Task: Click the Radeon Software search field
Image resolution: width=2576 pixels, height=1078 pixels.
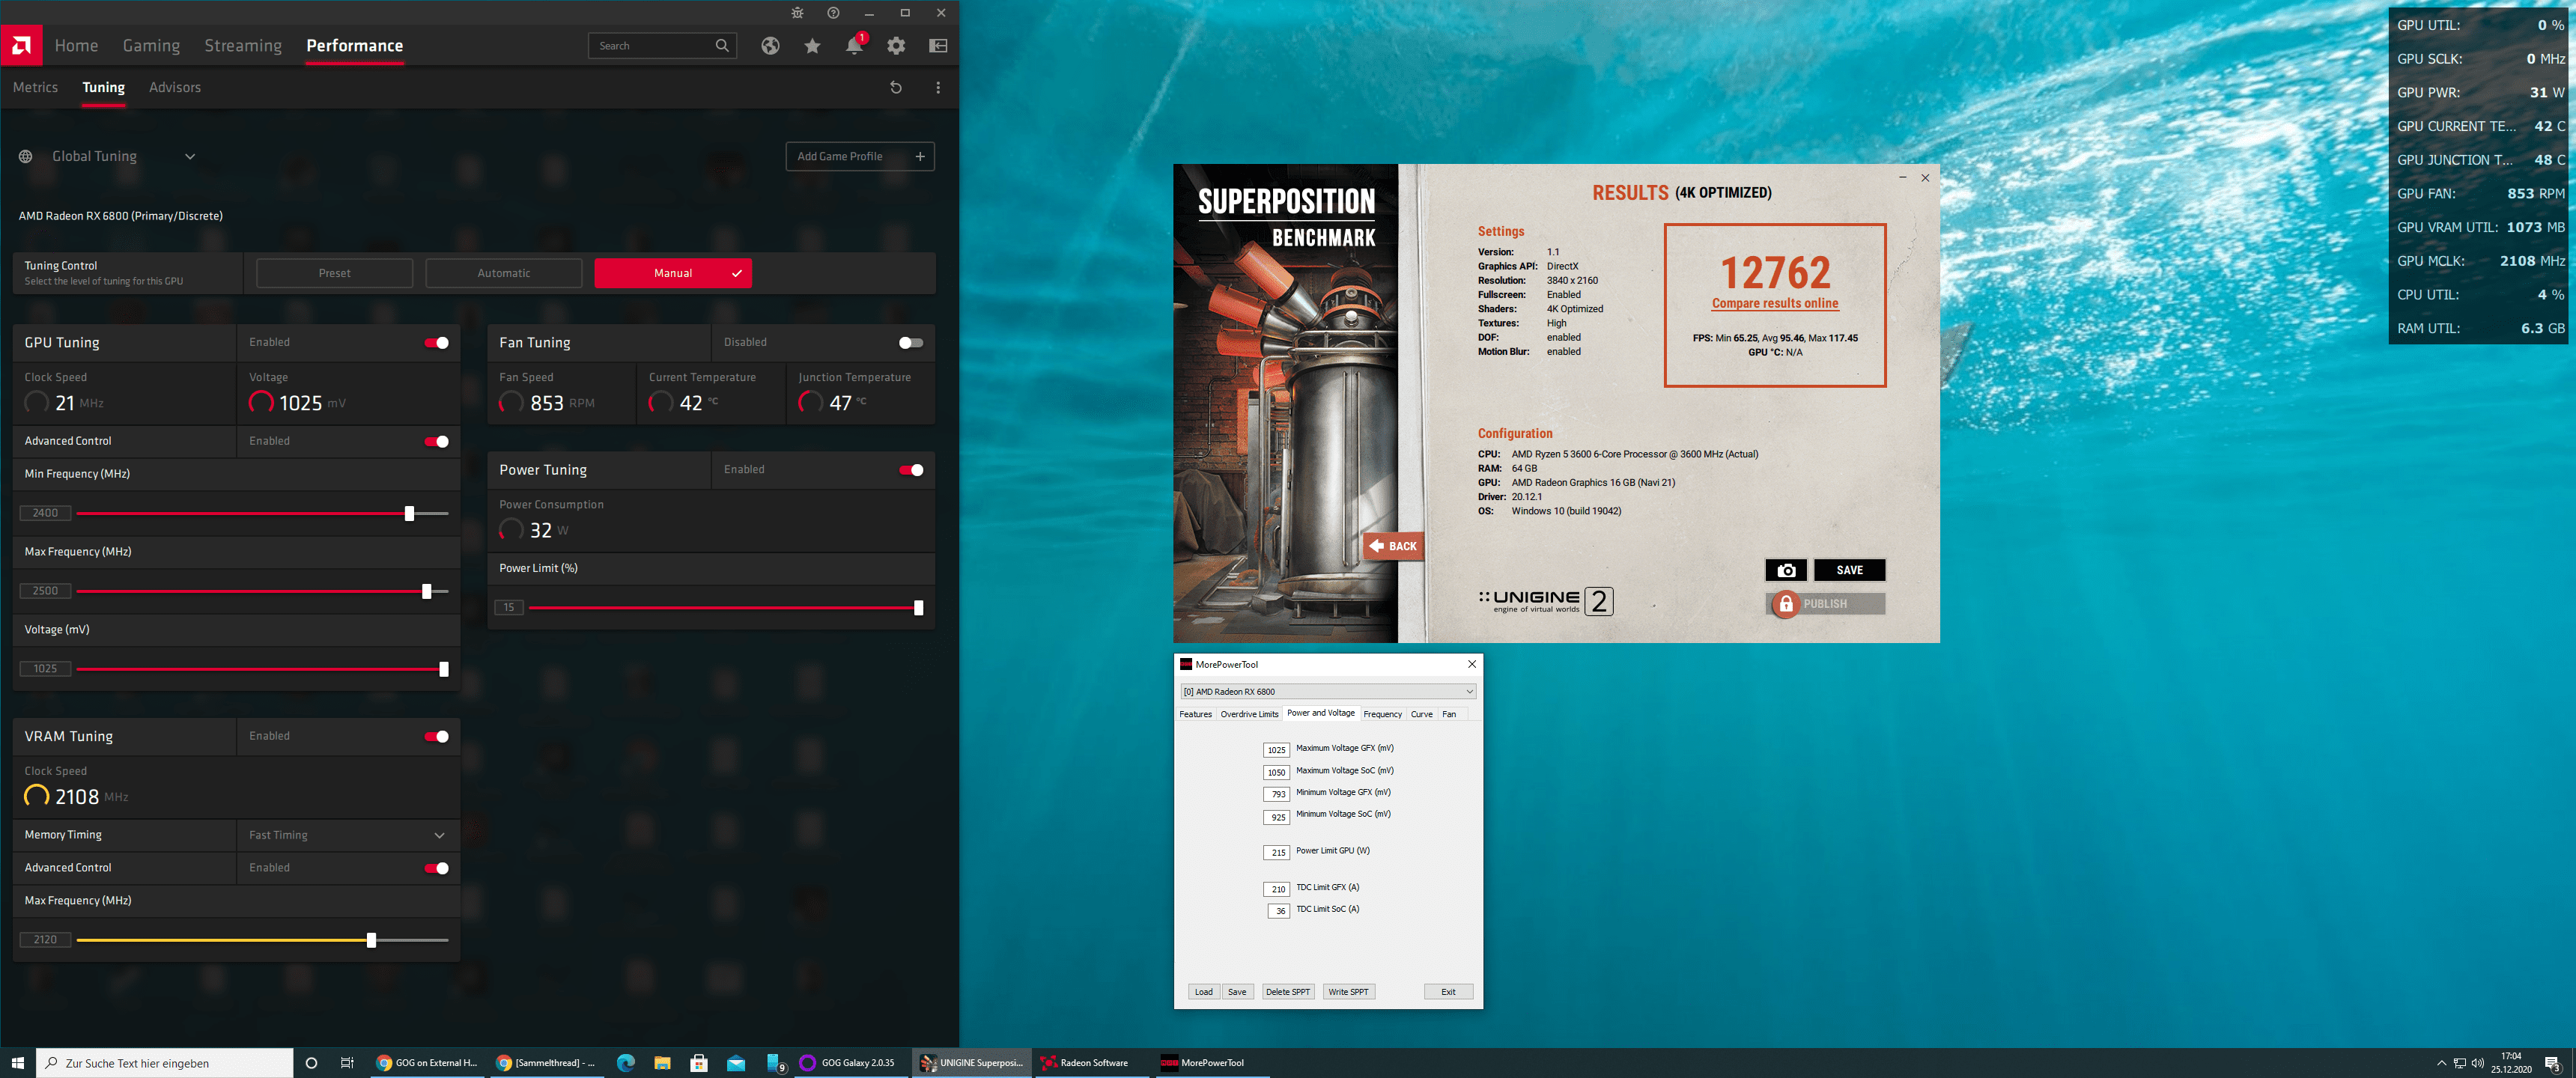Action: point(662,46)
